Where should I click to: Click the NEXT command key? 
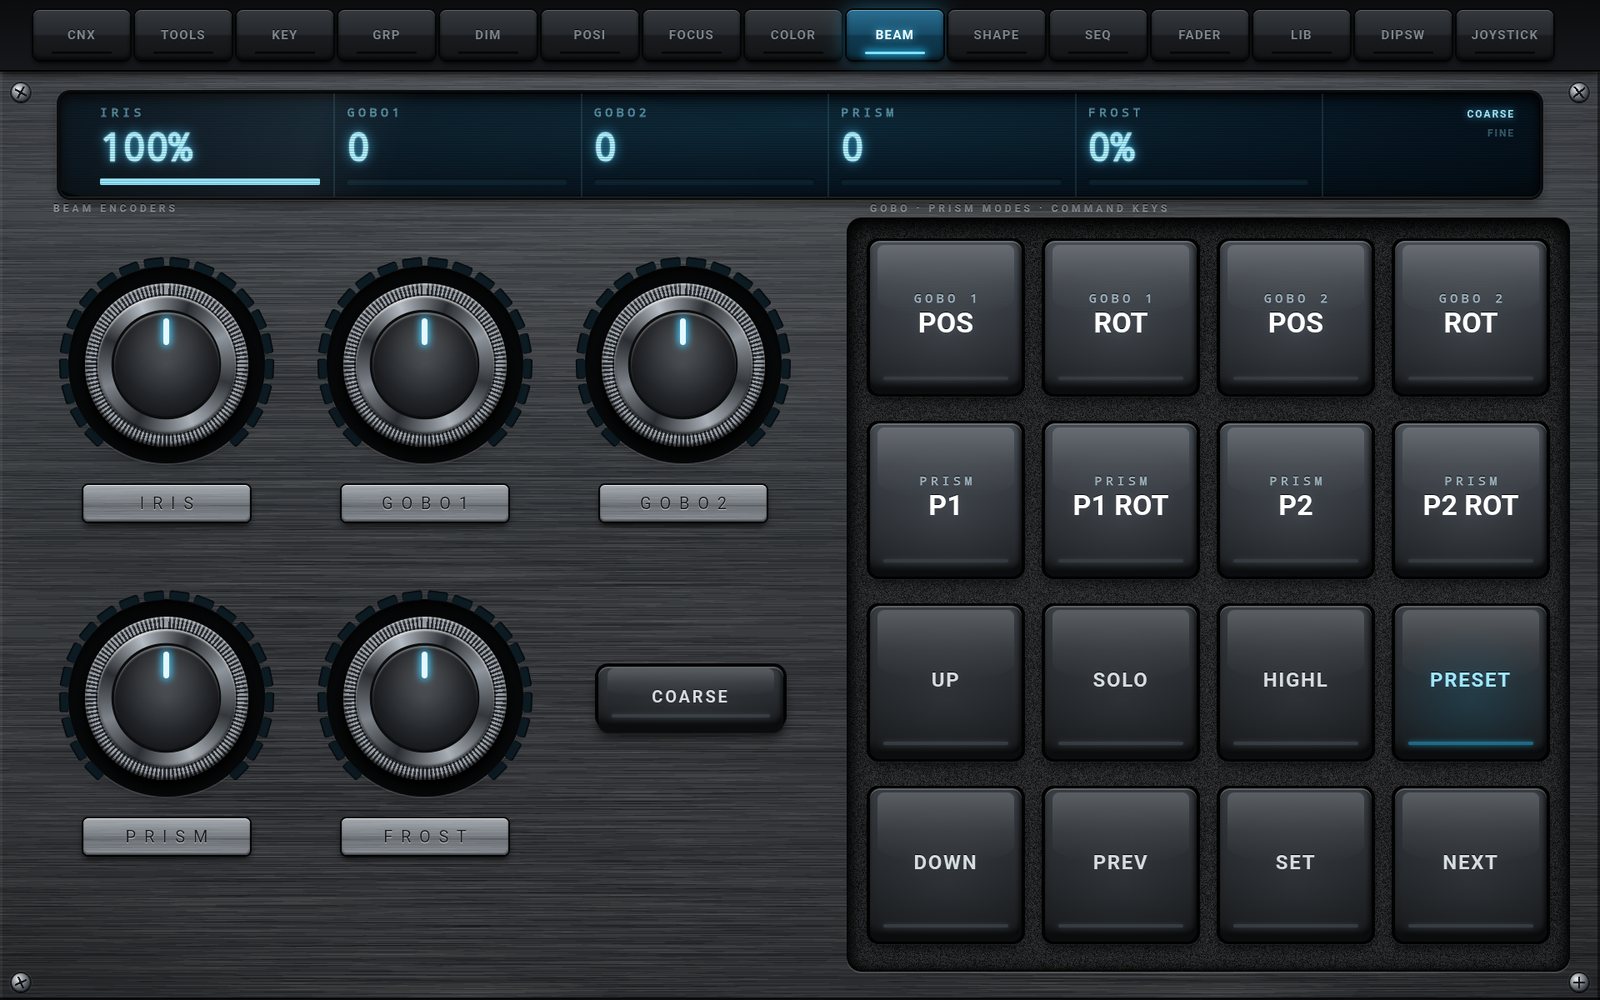point(1470,863)
